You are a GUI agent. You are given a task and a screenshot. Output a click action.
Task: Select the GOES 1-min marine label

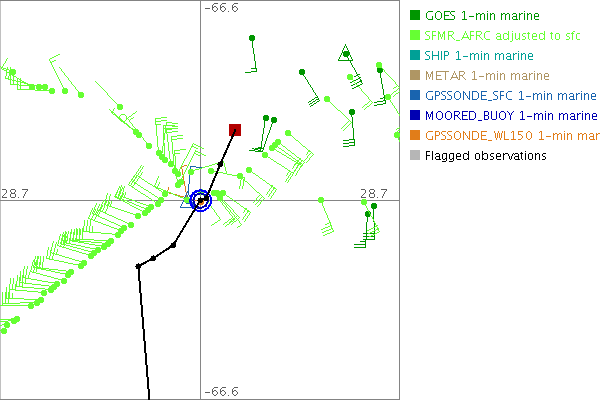(x=482, y=16)
